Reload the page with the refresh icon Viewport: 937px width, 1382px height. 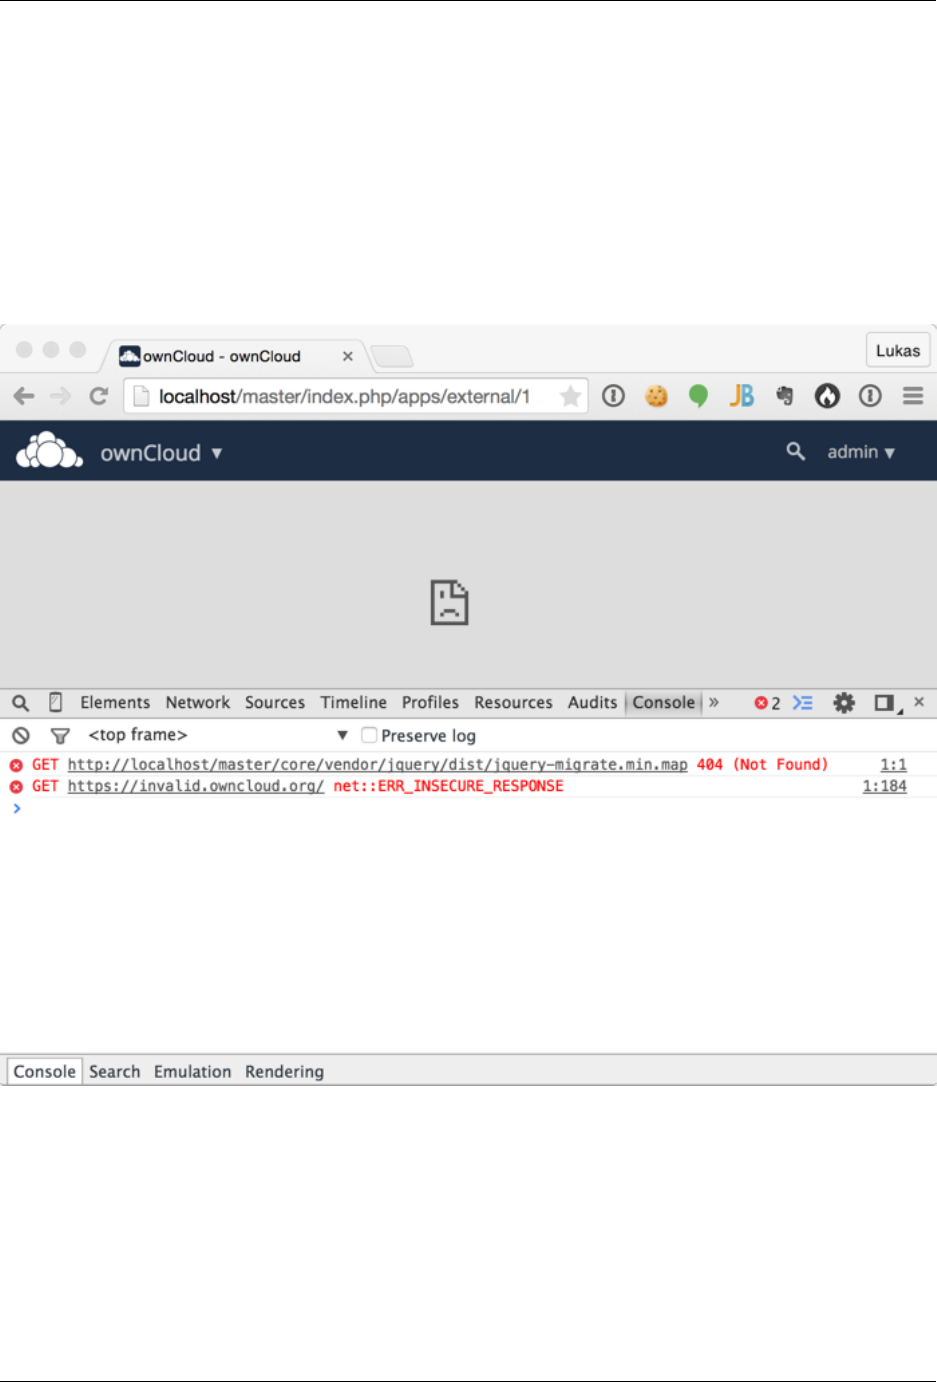98,396
